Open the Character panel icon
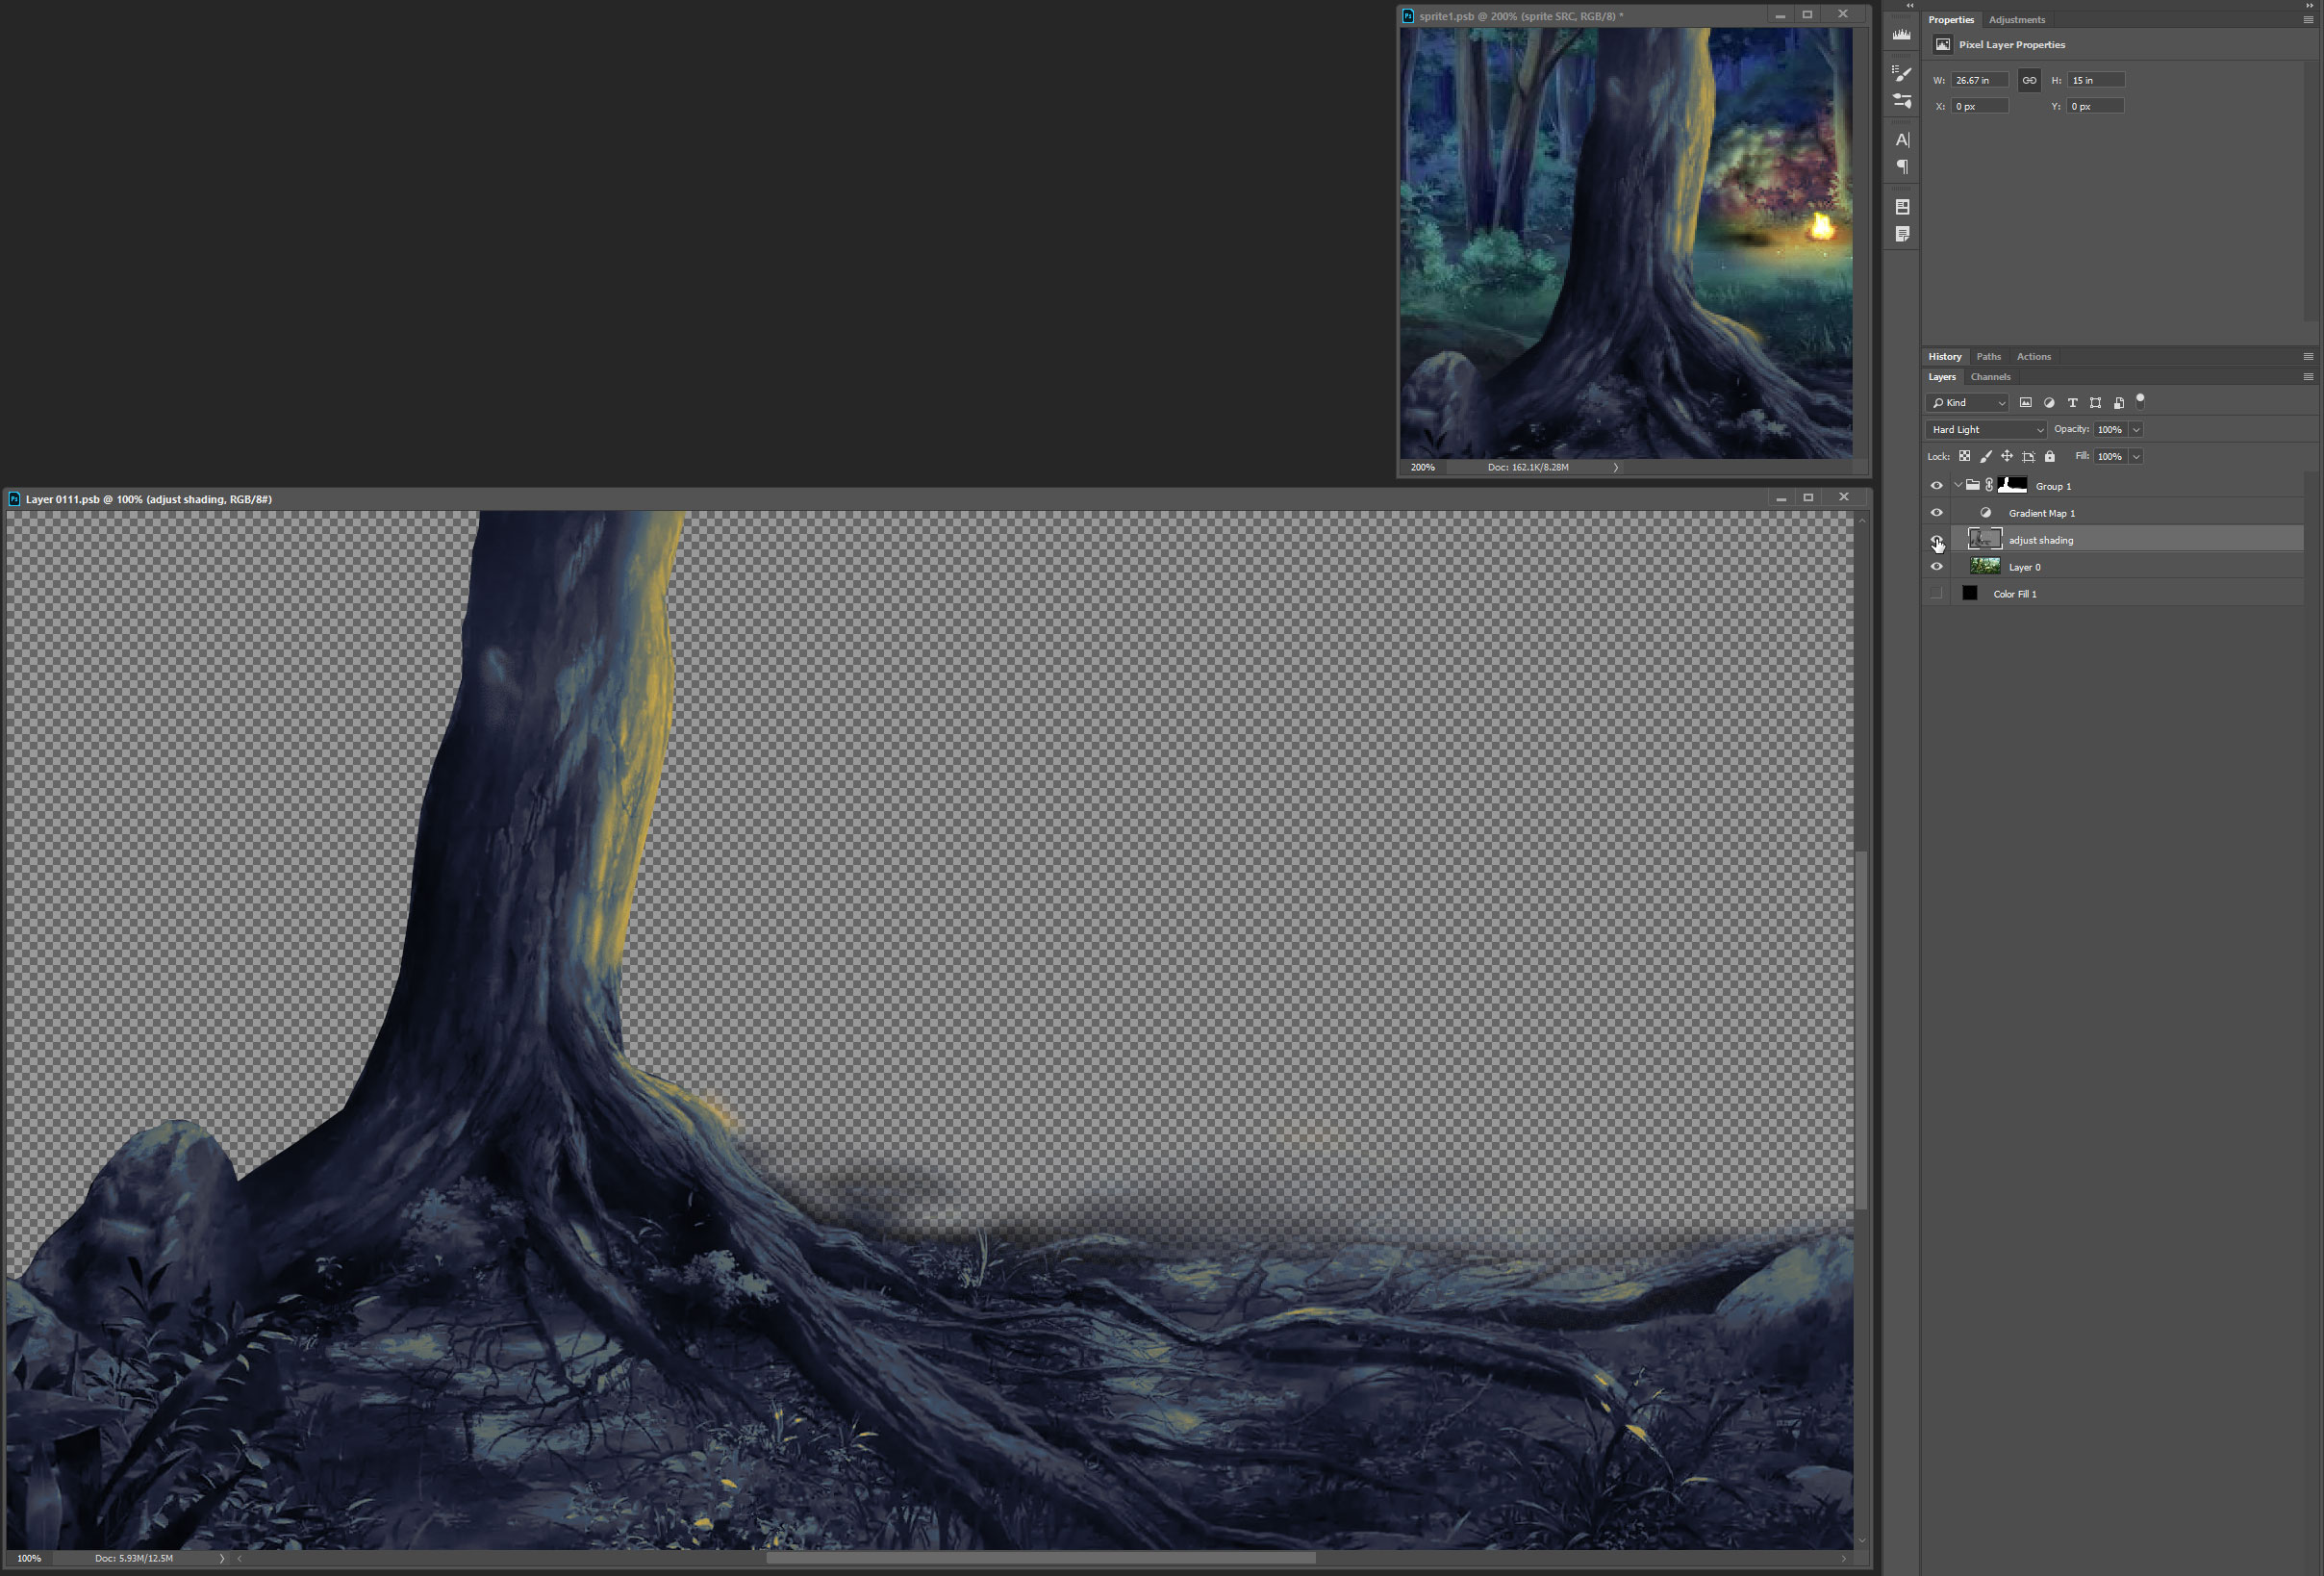 1901,140
